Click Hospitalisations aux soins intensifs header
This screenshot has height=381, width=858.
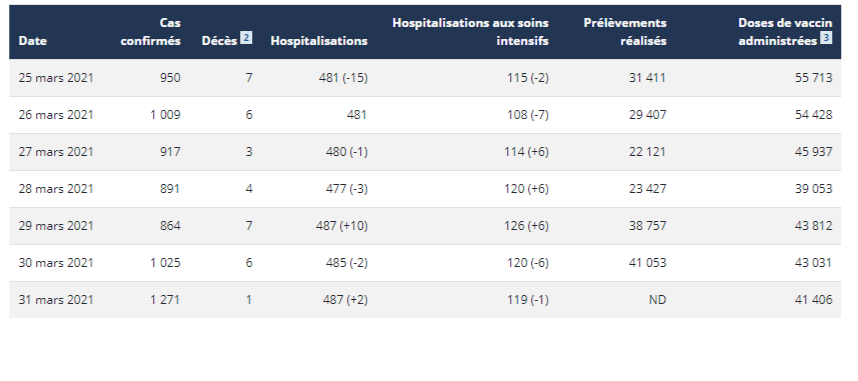470,32
